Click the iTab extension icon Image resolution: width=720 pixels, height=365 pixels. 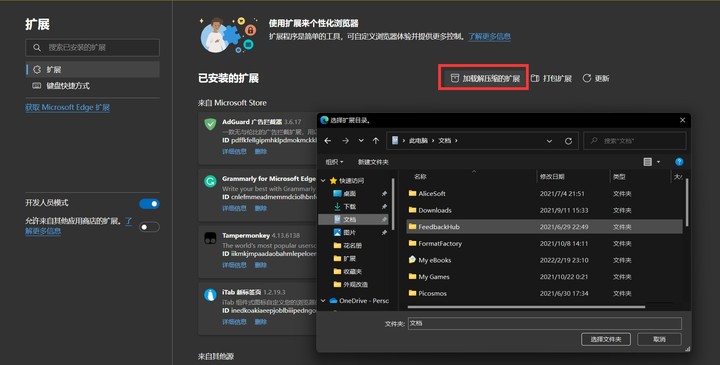[210, 295]
